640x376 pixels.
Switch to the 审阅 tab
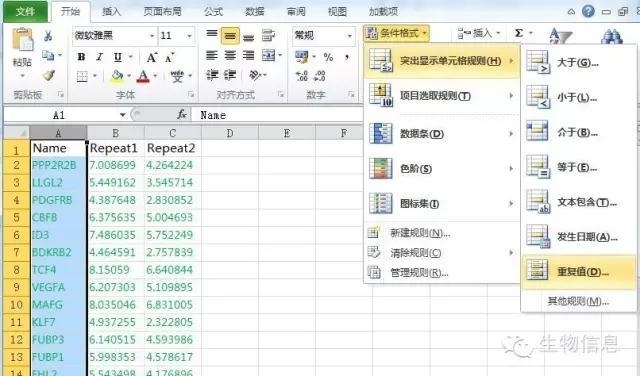tap(296, 11)
